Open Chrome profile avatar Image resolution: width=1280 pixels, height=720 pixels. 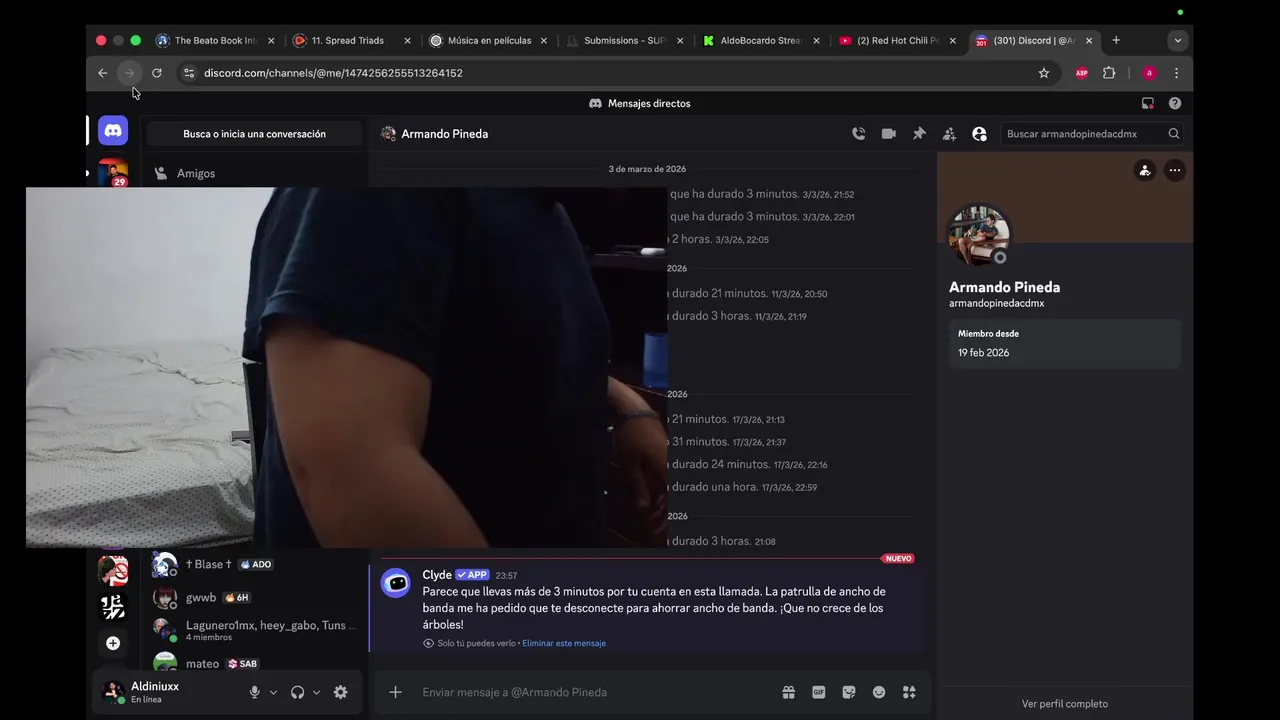coord(1149,73)
